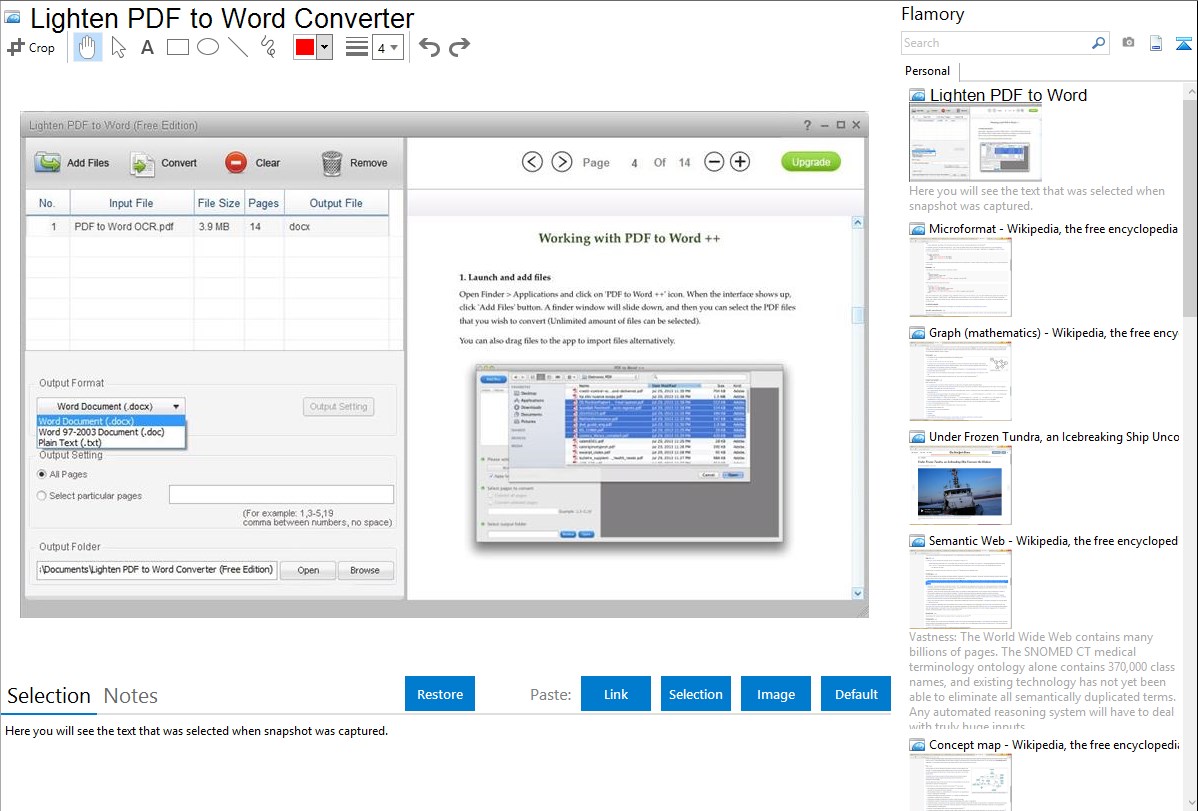Switch to the Personal tab
Viewport: 1198px width, 811px height.
[927, 70]
